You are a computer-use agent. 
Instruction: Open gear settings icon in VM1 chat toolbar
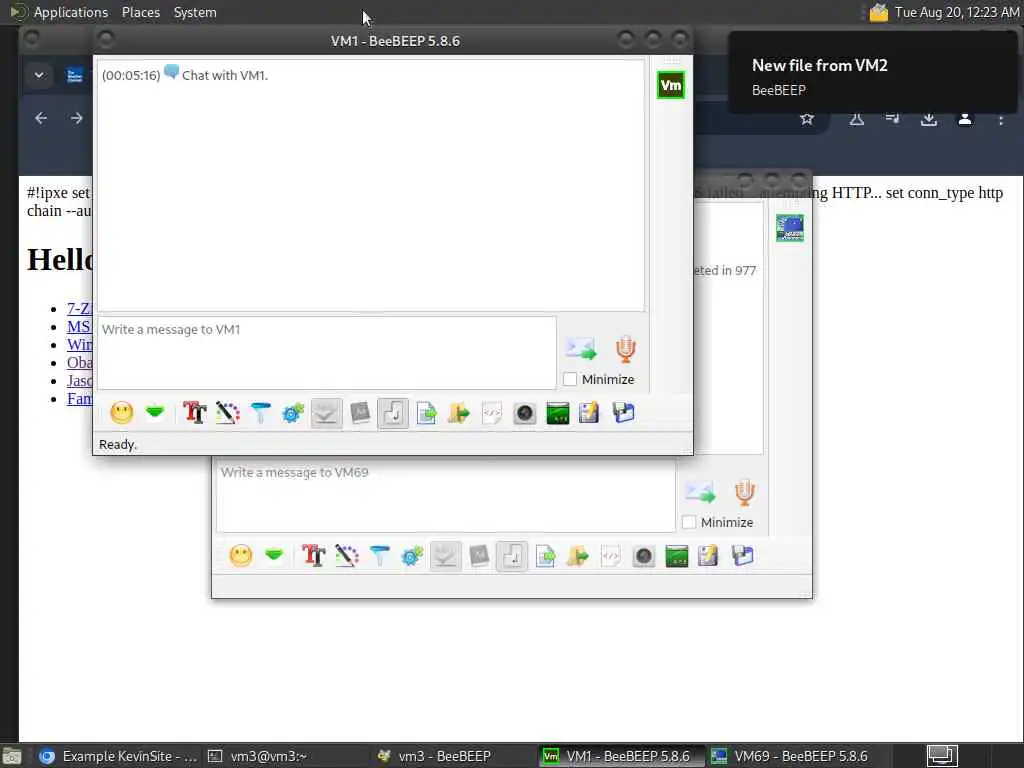tap(293, 413)
